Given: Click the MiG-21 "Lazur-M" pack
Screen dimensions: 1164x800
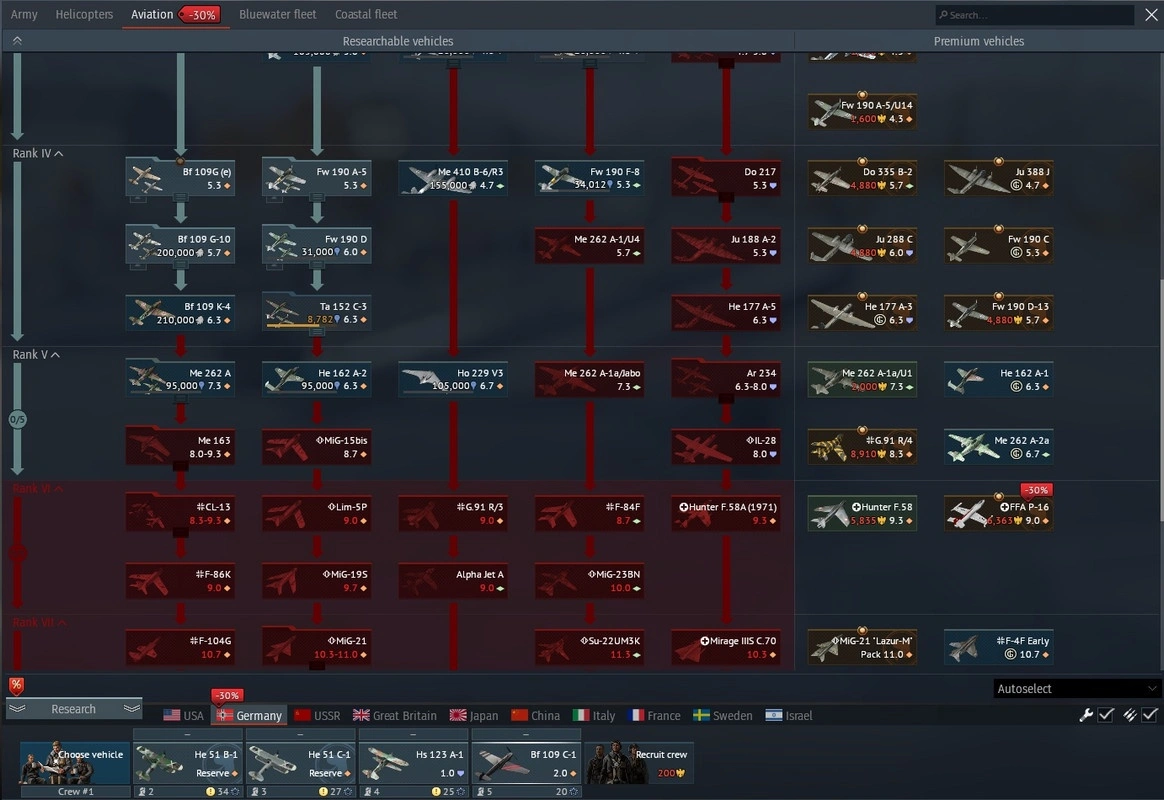Looking at the screenshot, I should point(862,647).
